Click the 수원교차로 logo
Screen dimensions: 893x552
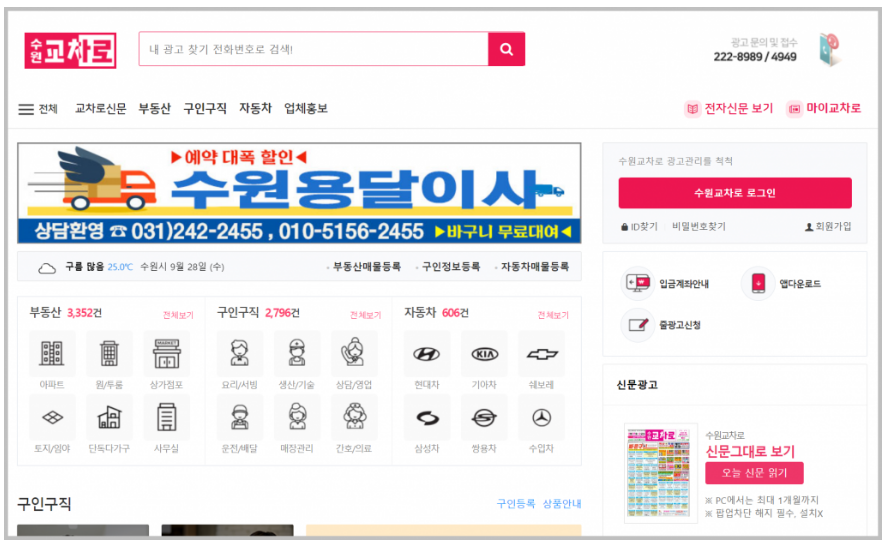71,51
